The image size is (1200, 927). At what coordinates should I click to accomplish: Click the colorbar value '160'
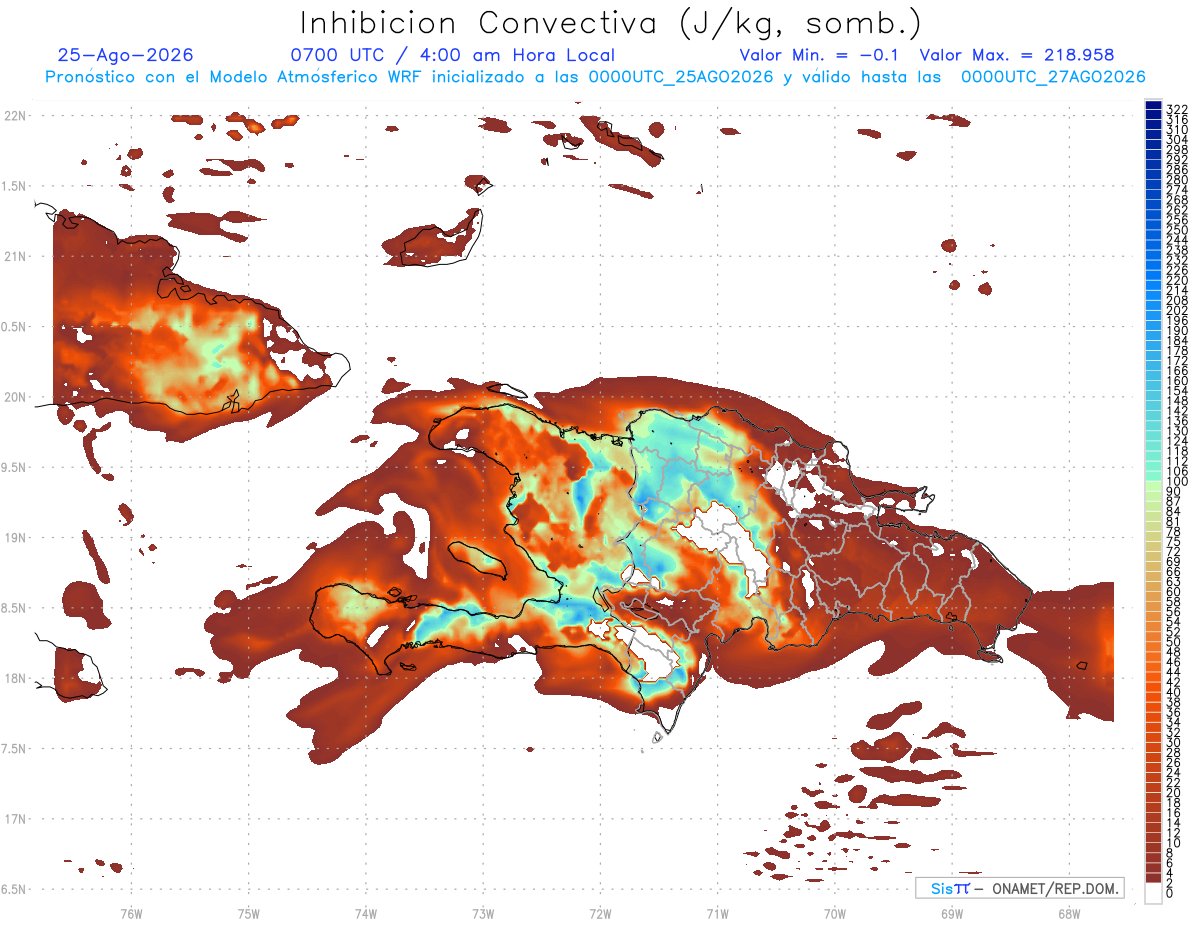(1177, 381)
